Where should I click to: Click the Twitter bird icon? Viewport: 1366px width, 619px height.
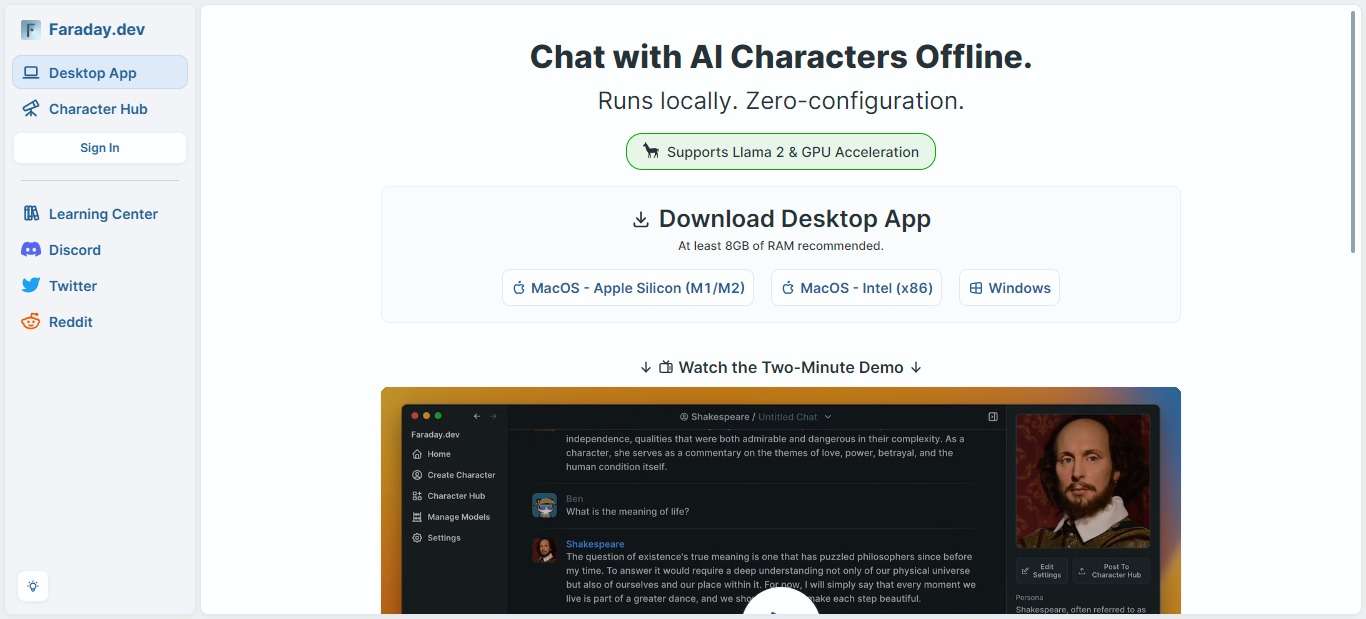[x=31, y=286]
